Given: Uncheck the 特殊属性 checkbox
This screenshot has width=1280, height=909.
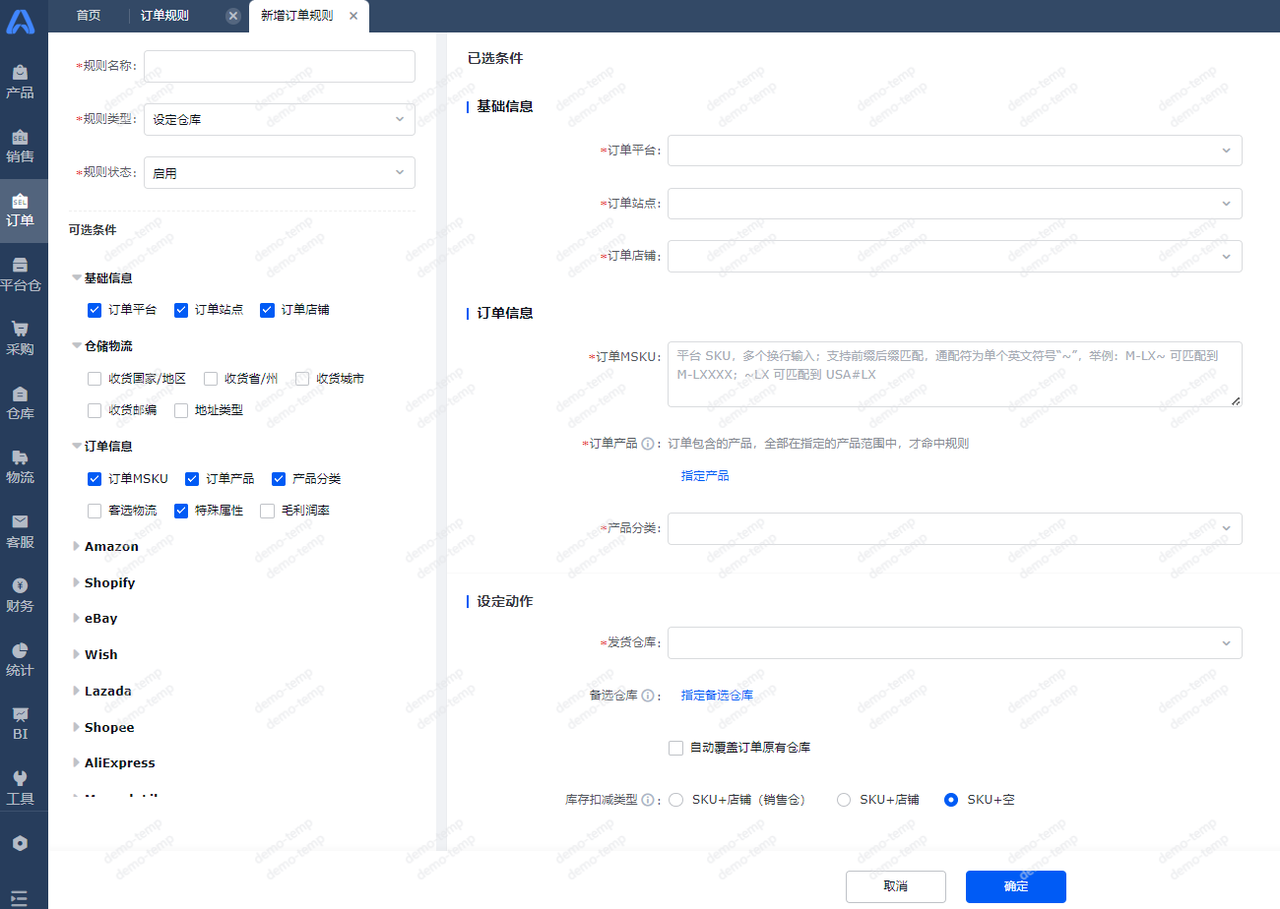Looking at the screenshot, I should [181, 511].
